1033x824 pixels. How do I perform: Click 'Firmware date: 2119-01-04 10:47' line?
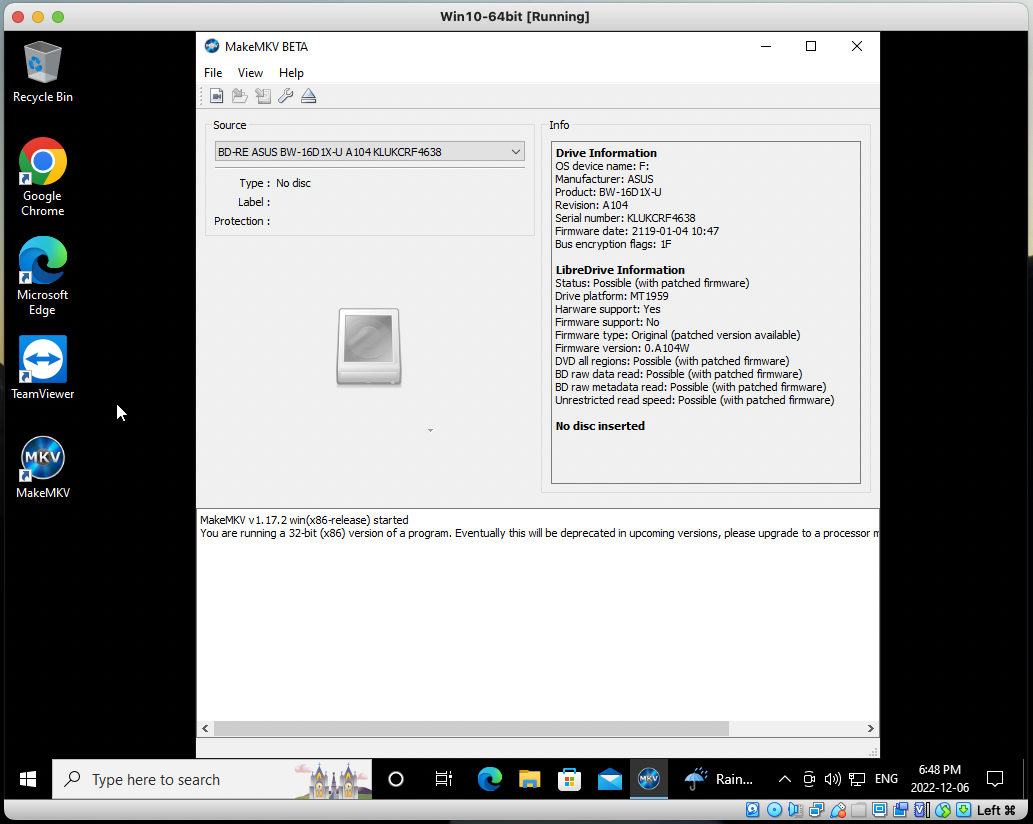(x=637, y=231)
